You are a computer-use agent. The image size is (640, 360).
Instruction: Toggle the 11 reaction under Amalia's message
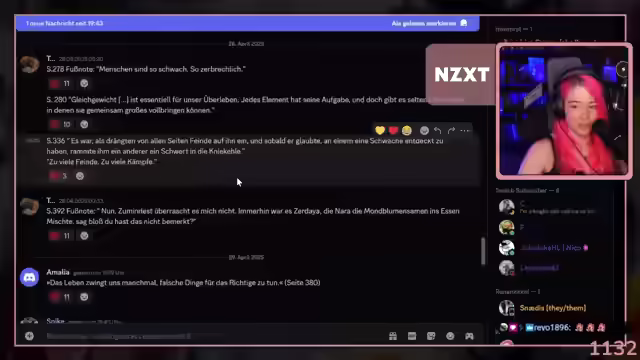click(60, 297)
